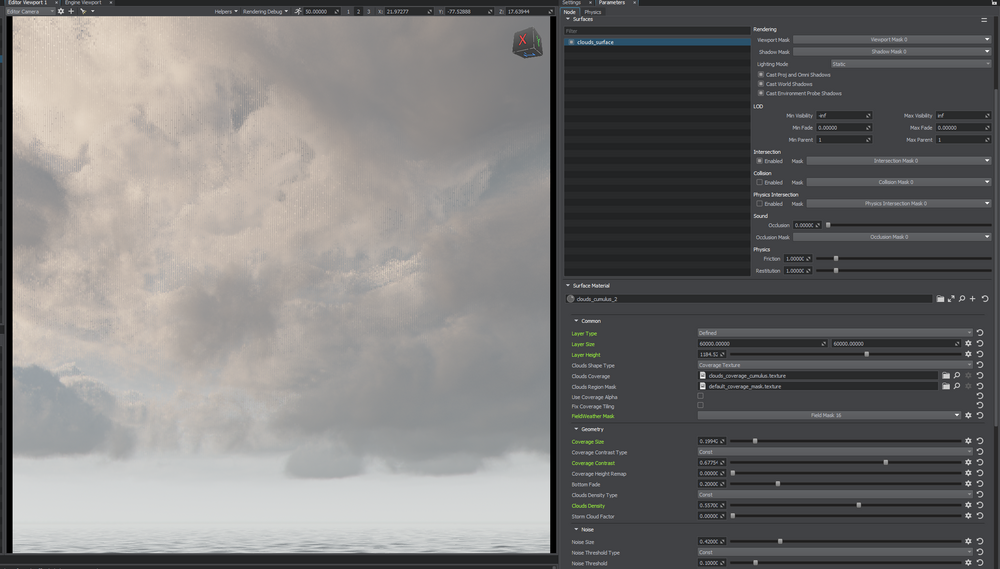Viewport: 1000px width, 569px height.
Task: Toggle Intersection Enabled checkbox
Action: pos(759,161)
